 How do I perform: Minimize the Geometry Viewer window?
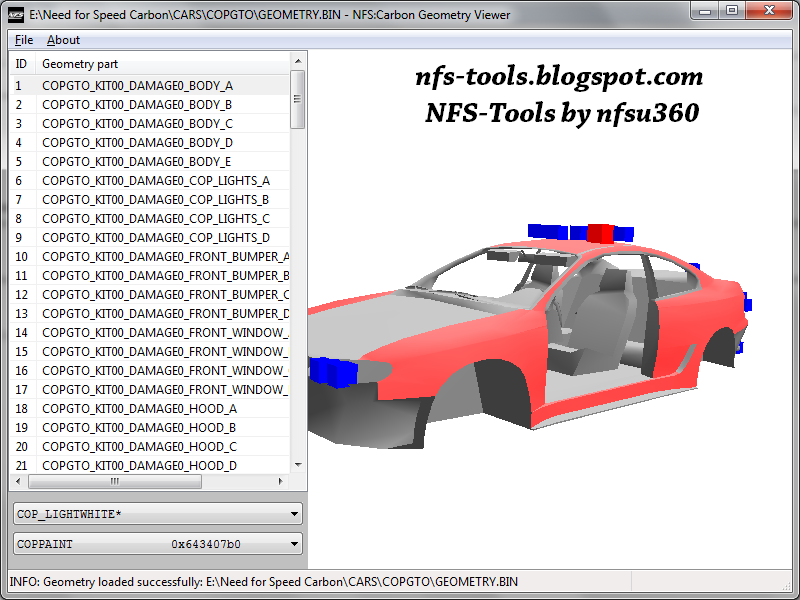pyautogui.click(x=705, y=10)
